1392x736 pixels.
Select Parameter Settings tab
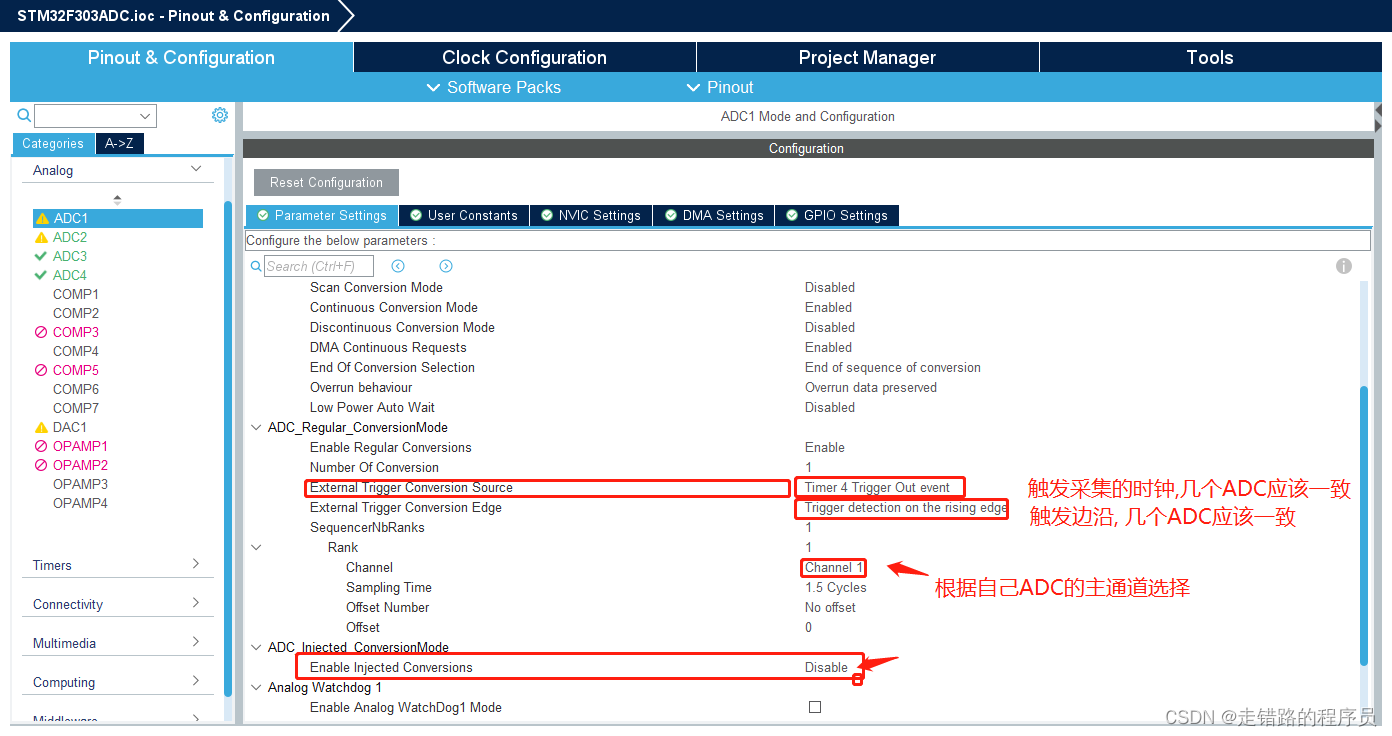coord(322,215)
